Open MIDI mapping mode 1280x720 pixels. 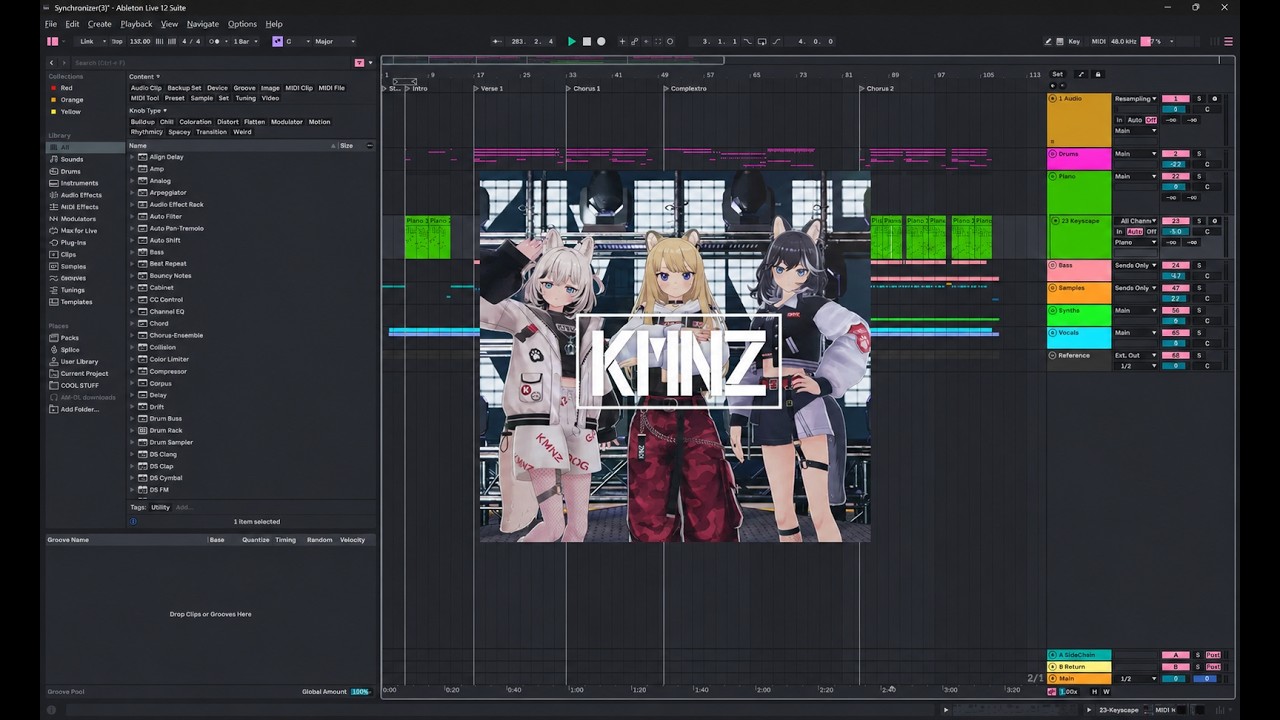pos(1099,41)
